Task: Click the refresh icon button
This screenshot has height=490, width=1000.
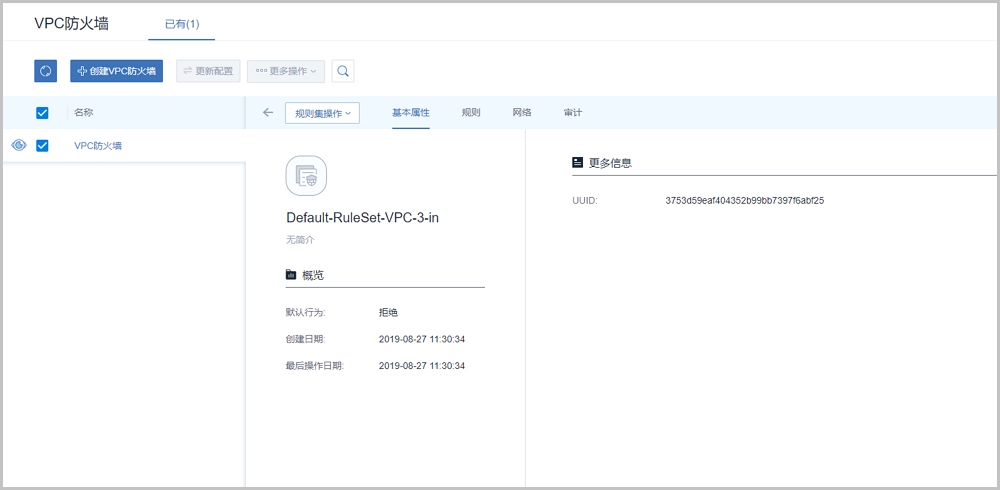Action: pos(46,71)
